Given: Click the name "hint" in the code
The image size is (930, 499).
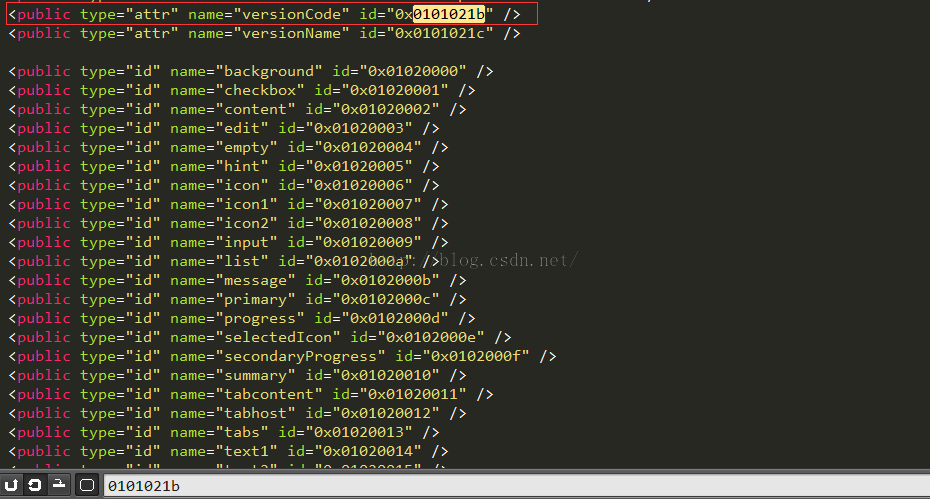Looking at the screenshot, I should 242,166.
